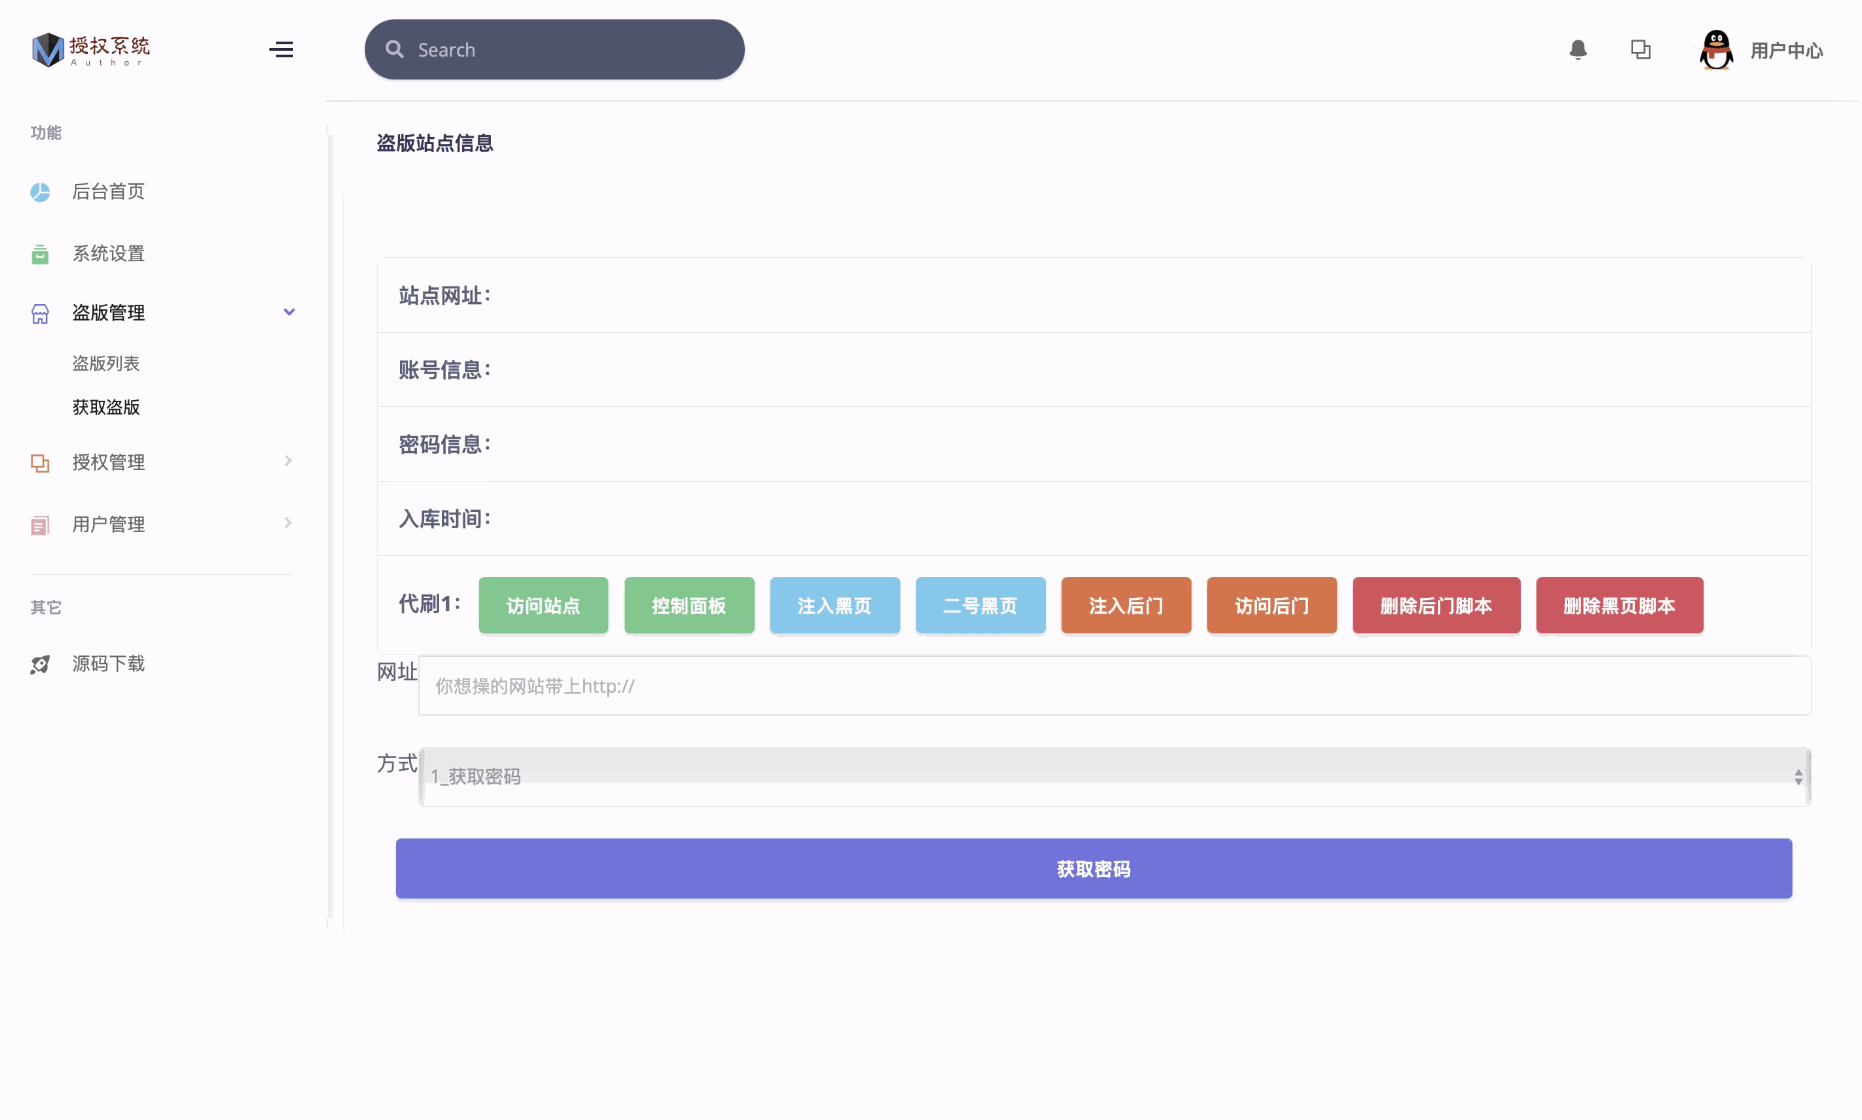Select 获取盗版 in the sidebar submenu
This screenshot has width=1862, height=1120.
pos(106,408)
